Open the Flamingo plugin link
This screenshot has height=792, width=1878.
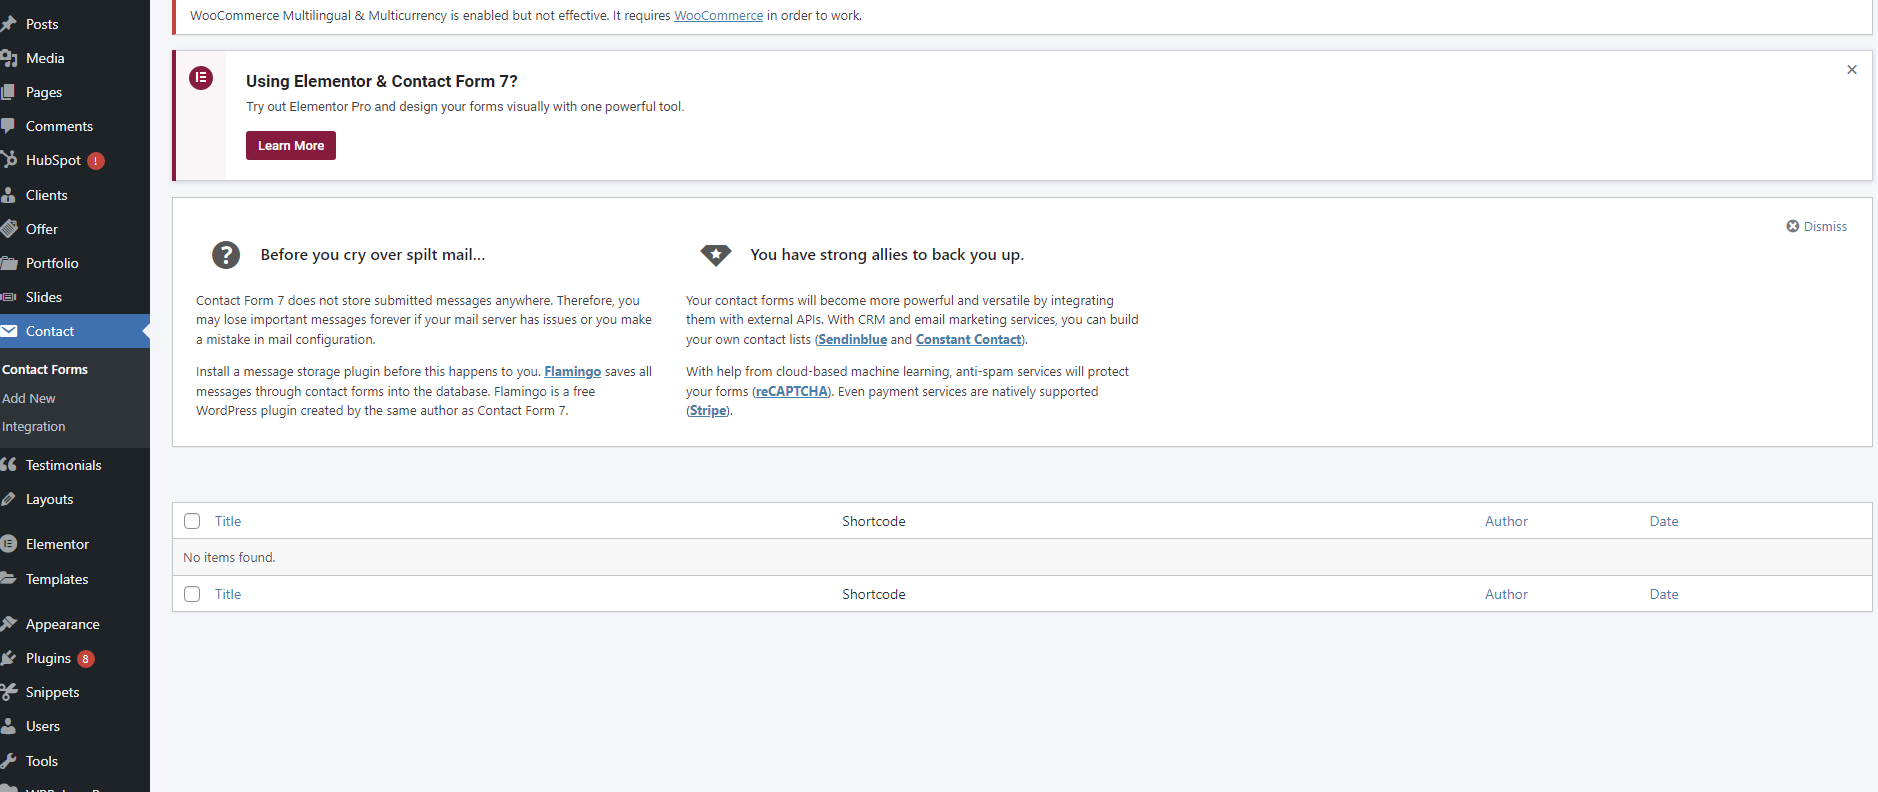point(572,372)
